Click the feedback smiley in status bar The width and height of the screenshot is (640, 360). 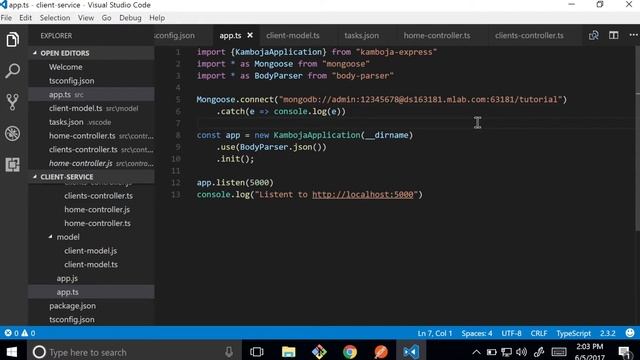point(630,333)
